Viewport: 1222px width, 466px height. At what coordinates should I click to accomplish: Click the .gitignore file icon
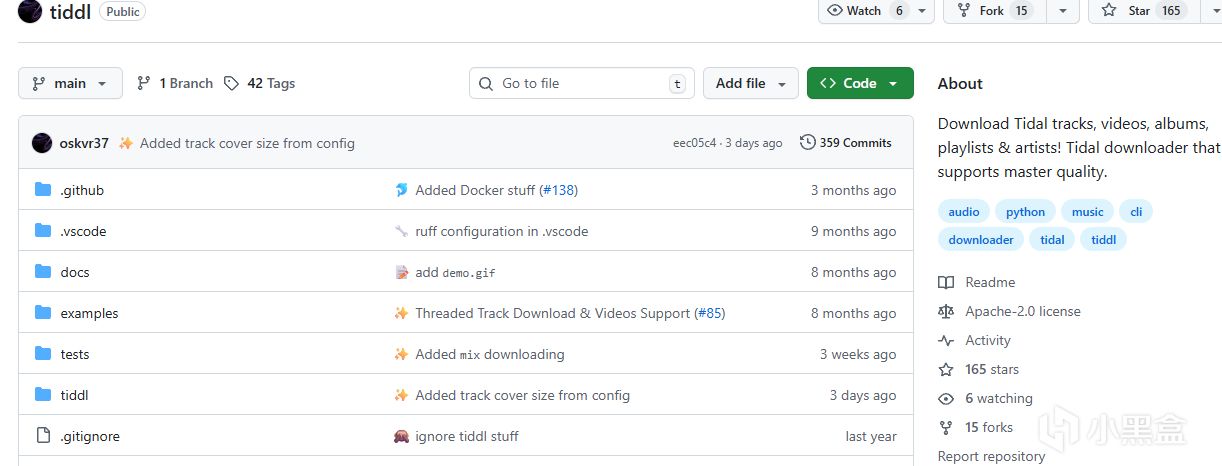43,436
